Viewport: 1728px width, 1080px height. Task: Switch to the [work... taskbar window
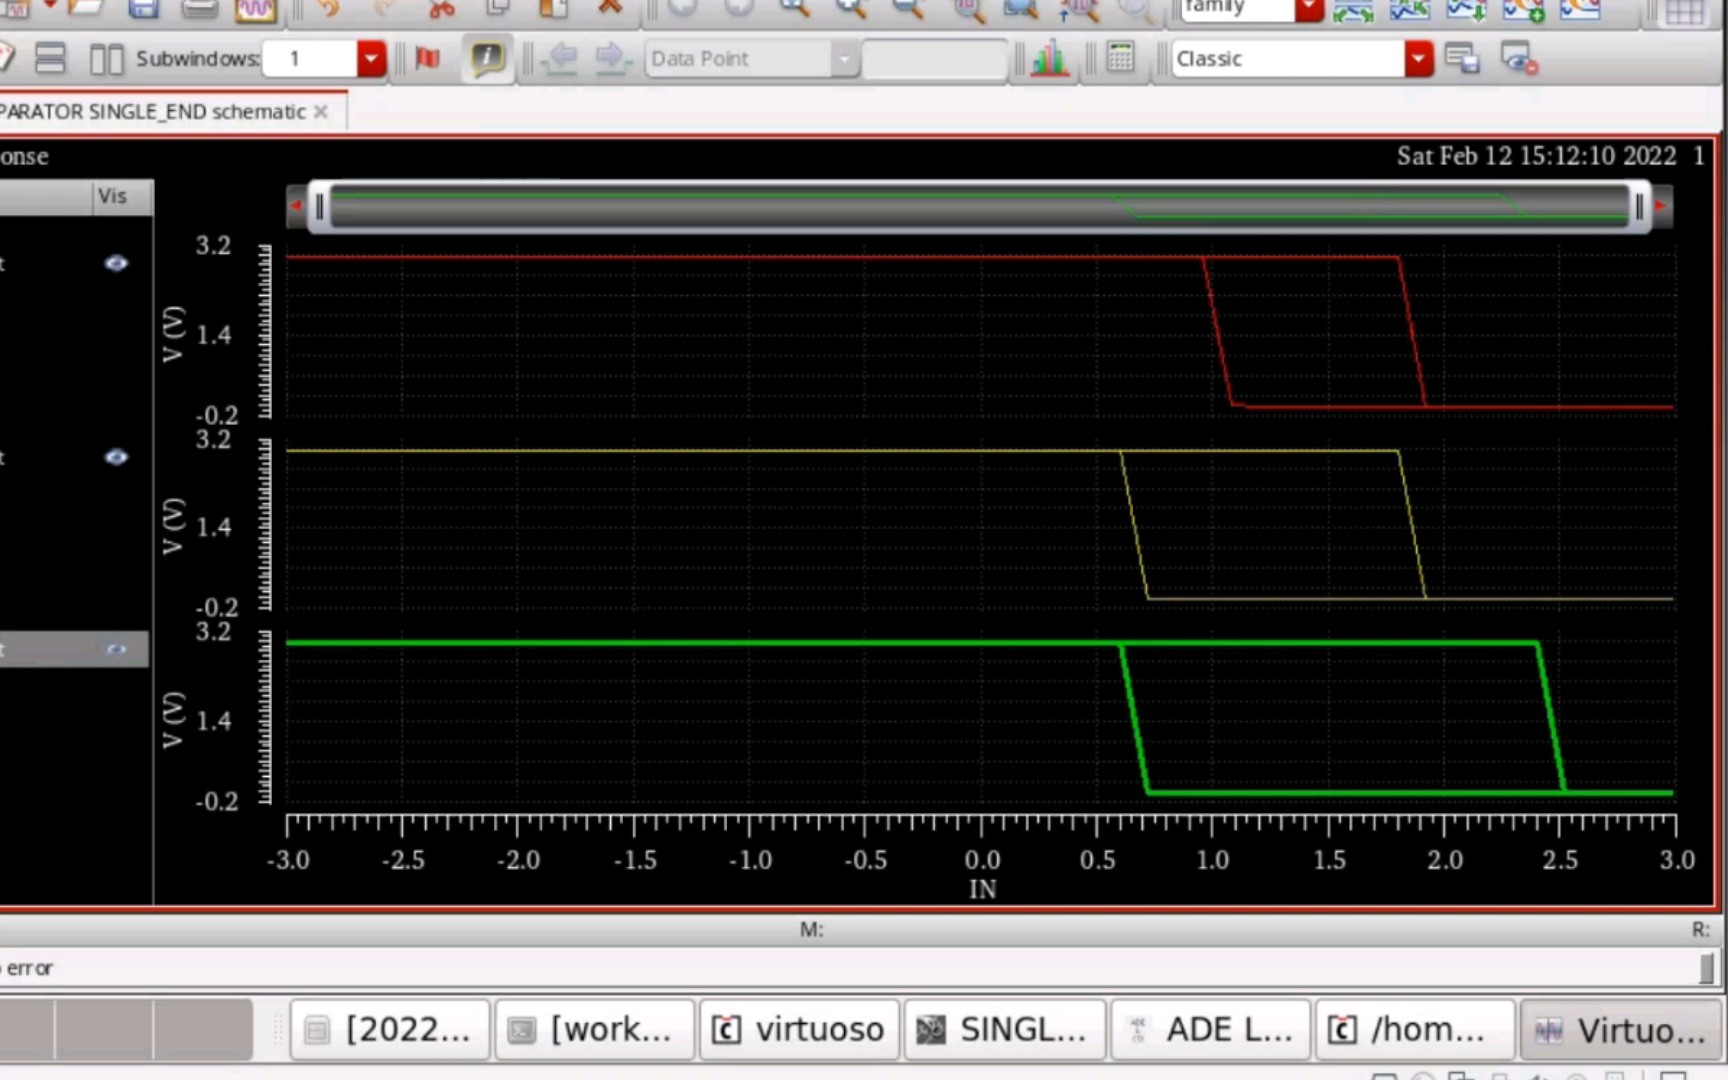pos(594,1029)
